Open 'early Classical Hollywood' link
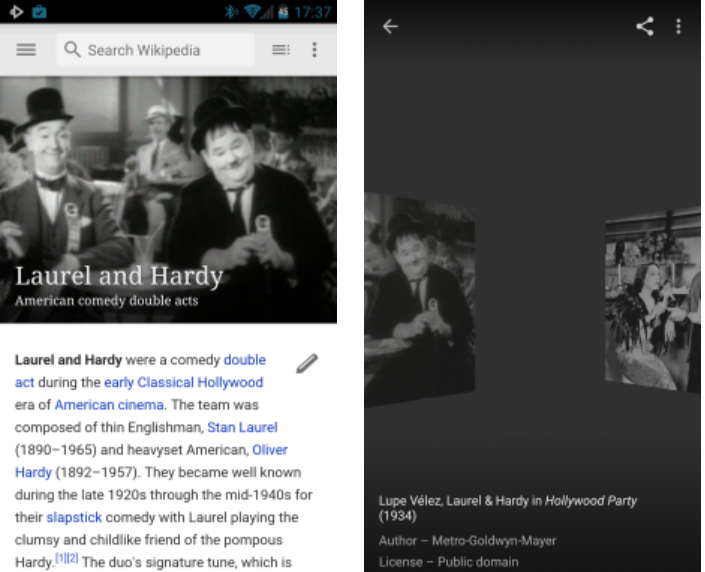 (183, 382)
